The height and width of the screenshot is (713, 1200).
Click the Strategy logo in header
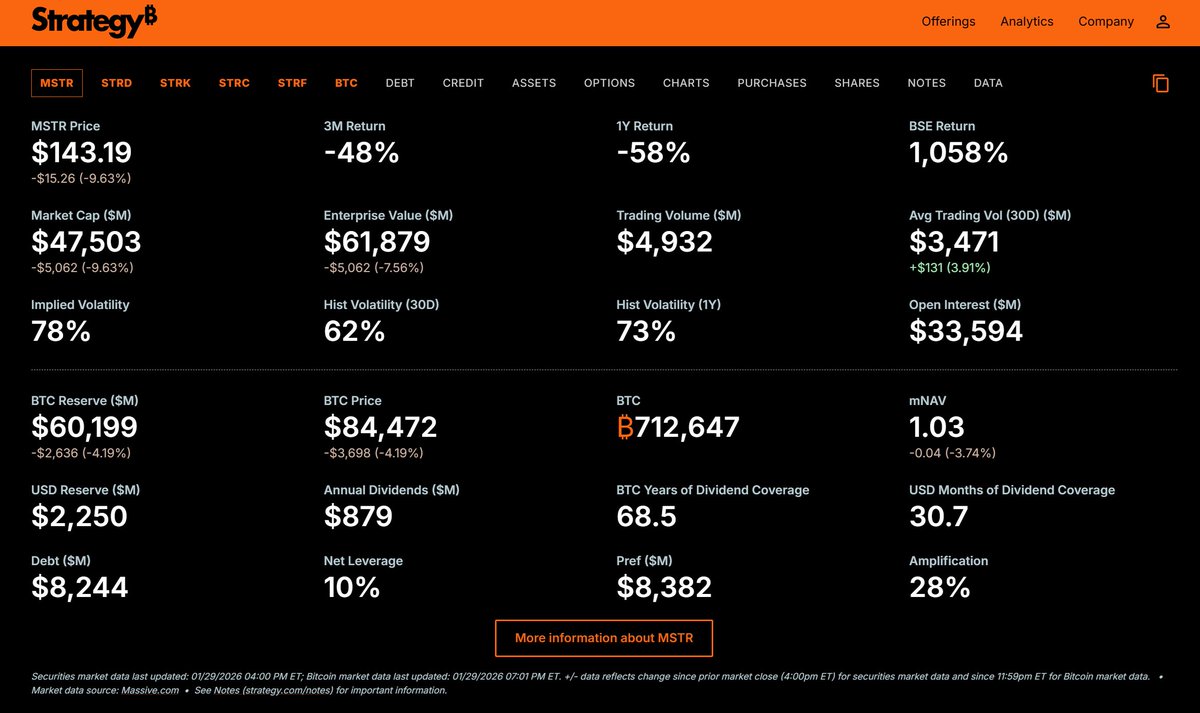click(94, 21)
